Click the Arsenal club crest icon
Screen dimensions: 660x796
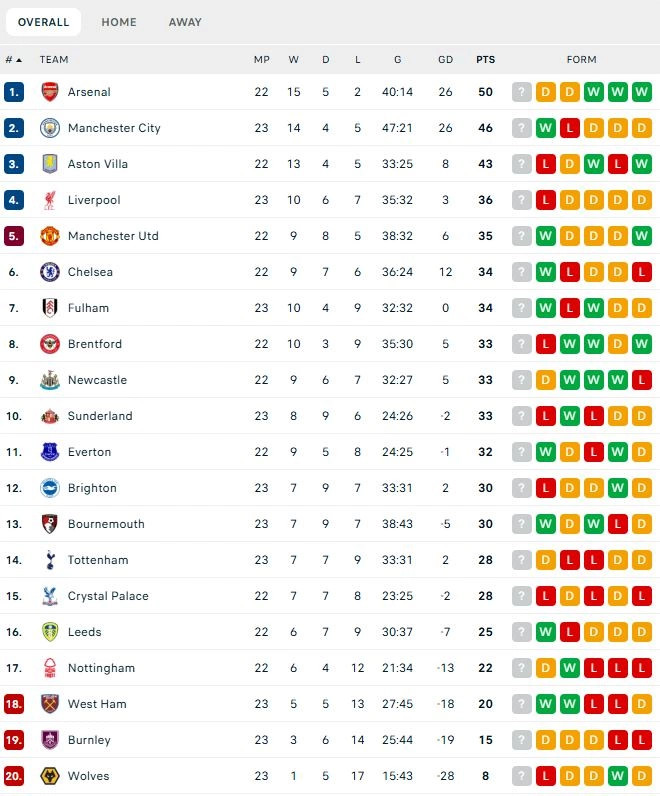(50, 92)
